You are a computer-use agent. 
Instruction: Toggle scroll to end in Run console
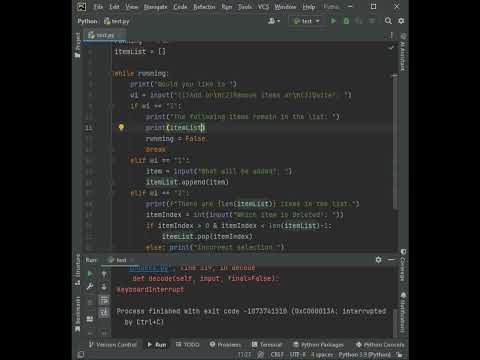104,313
